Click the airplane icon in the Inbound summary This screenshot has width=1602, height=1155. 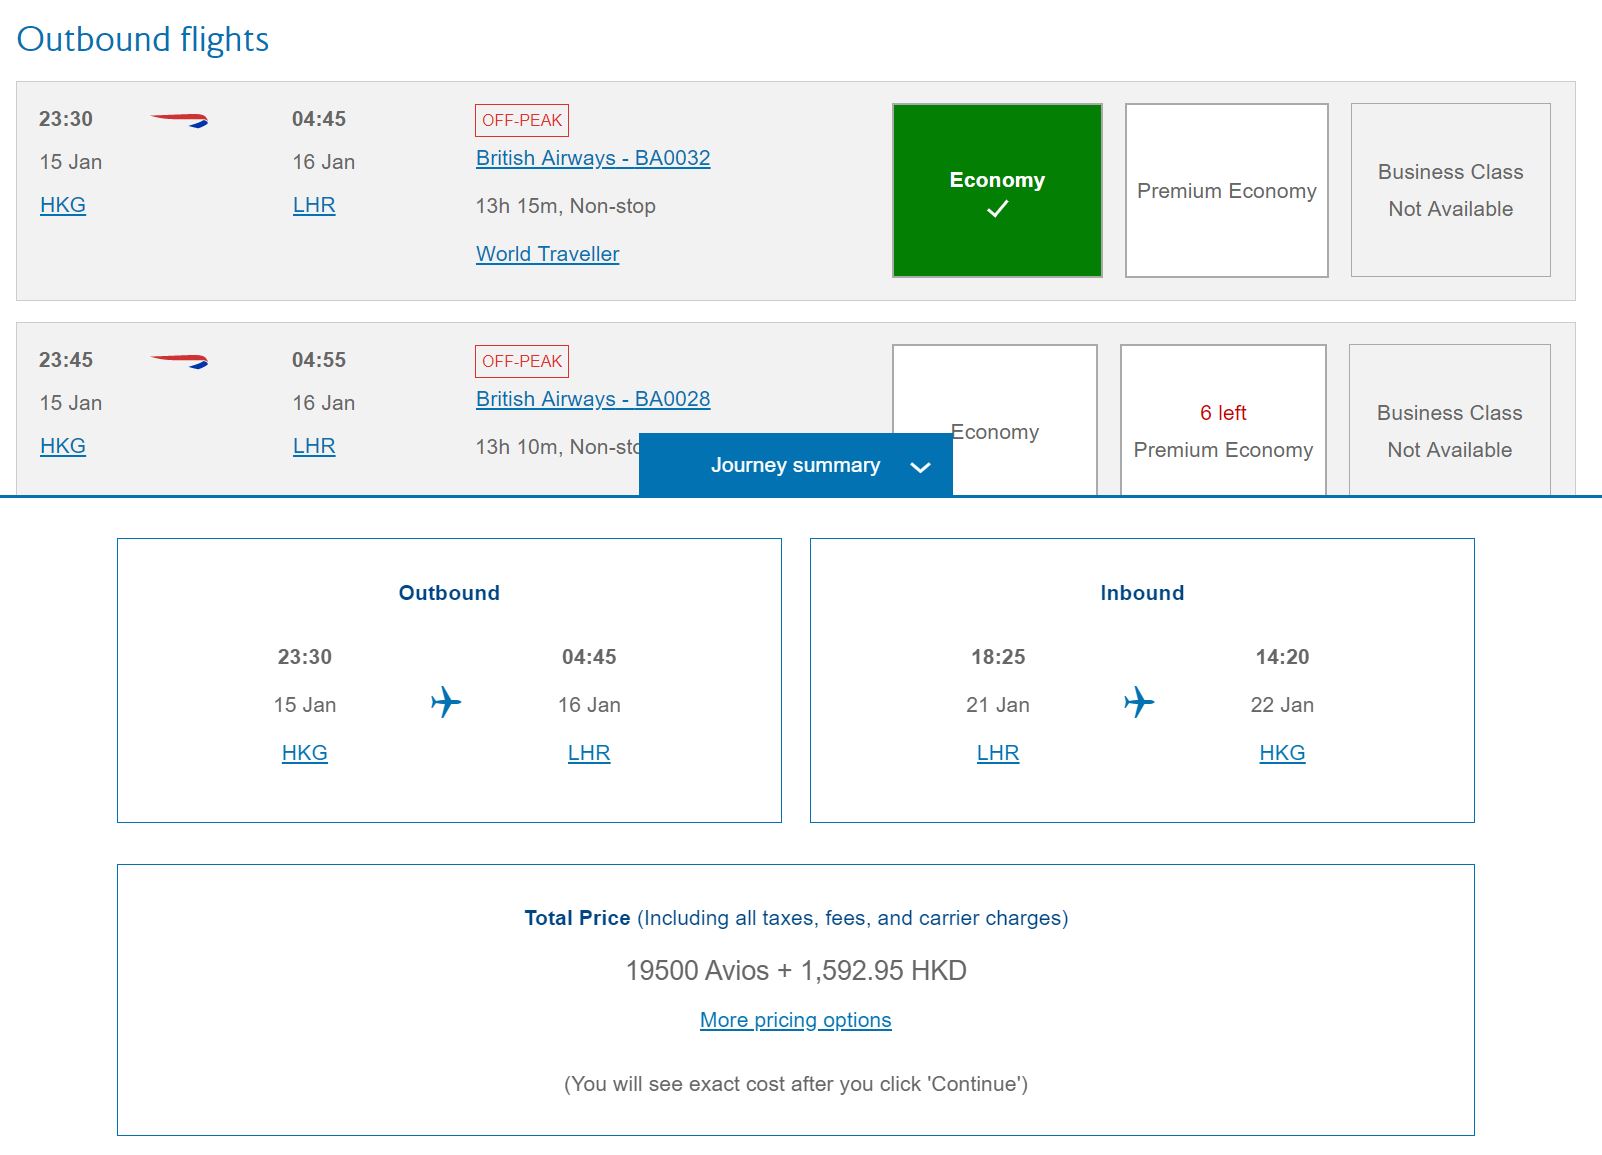(x=1139, y=702)
